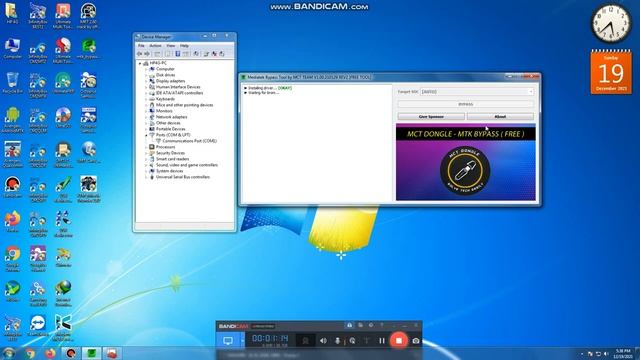The height and width of the screenshot is (360, 640).
Task: Open the Bandicam recording mode dropdown arrow
Action: [242, 340]
